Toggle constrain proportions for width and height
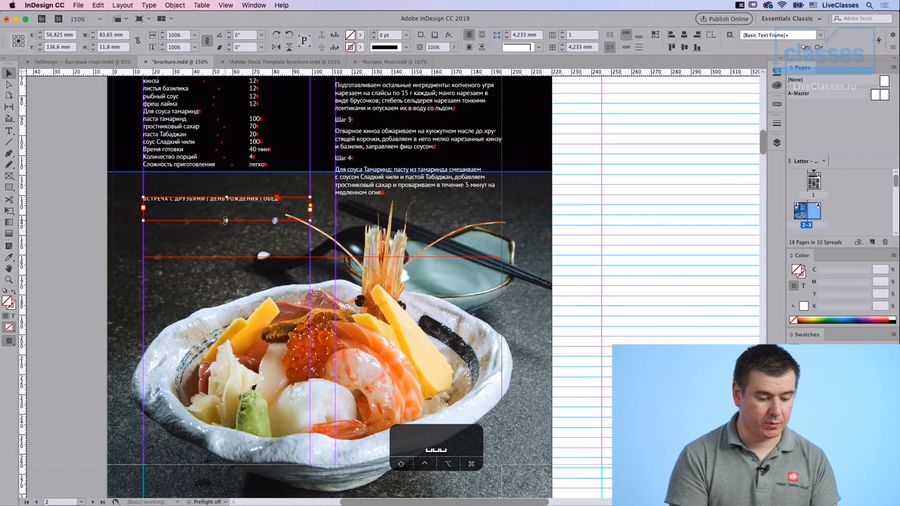This screenshot has width=900, height=506. (x=138, y=41)
